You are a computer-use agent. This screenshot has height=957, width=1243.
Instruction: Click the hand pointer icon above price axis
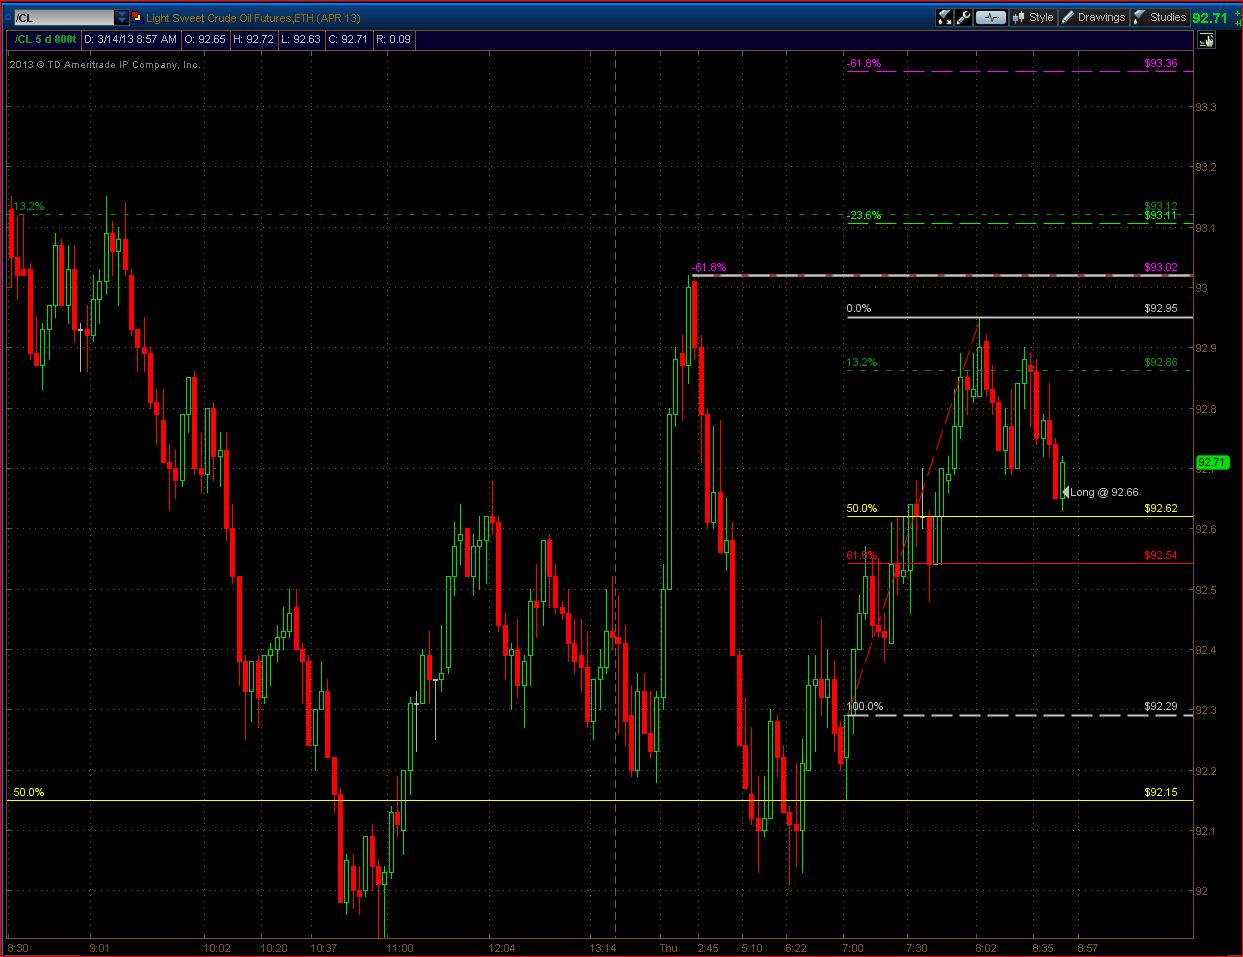click(1206, 40)
